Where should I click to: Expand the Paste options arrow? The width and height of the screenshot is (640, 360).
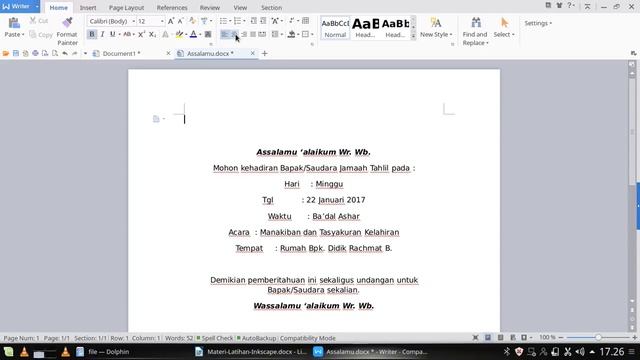(x=23, y=35)
